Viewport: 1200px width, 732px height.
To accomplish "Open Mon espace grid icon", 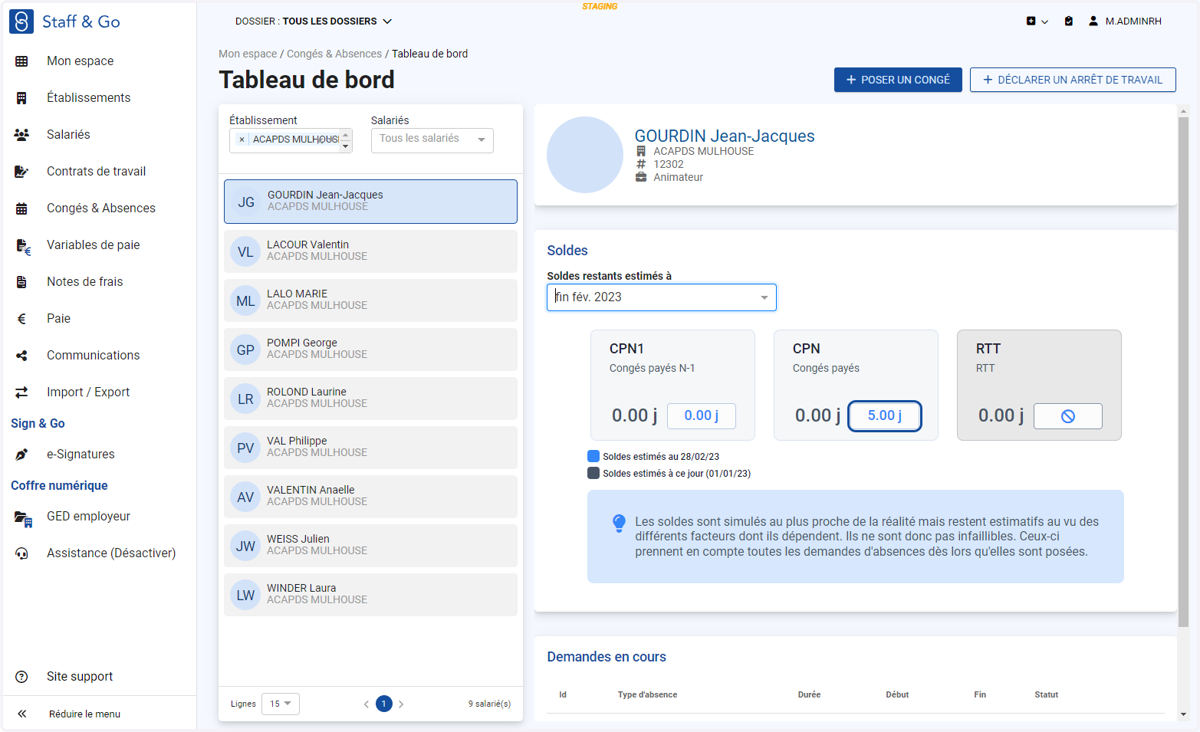I will pos(21,61).
